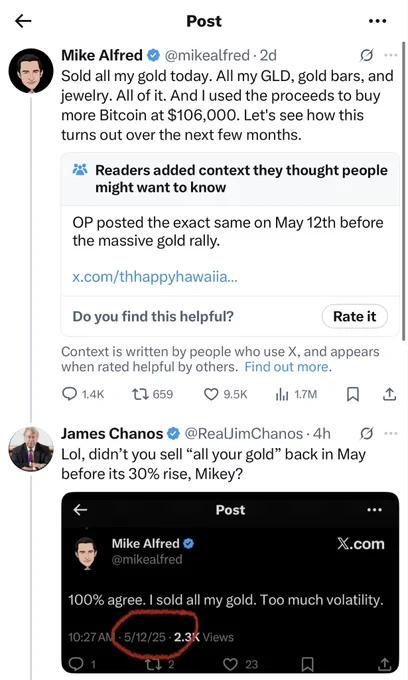Tap the Grok icon on James Chanos's reply
408x680 pixels.
366,433
